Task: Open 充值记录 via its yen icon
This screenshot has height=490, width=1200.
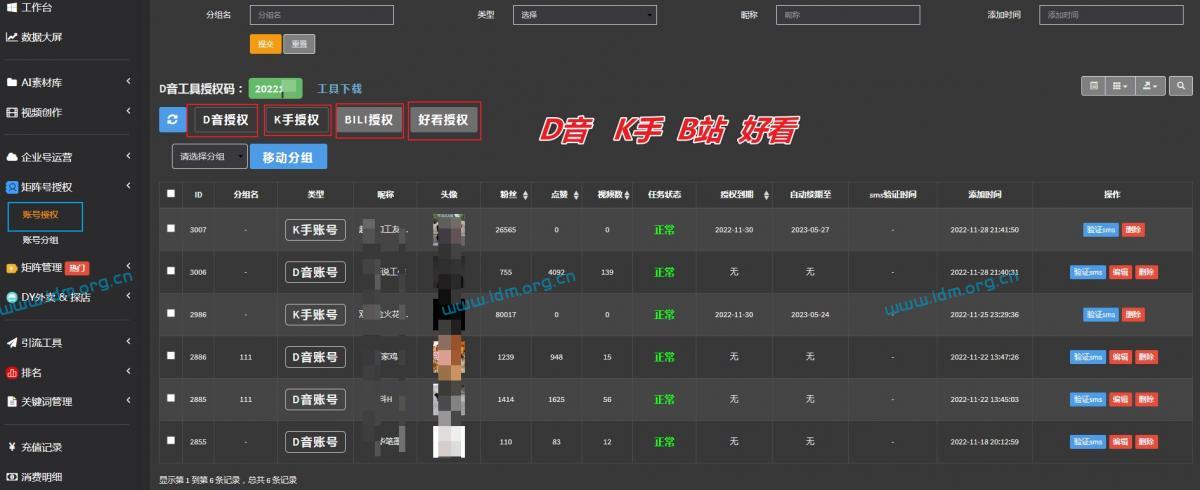Action: coord(12,447)
